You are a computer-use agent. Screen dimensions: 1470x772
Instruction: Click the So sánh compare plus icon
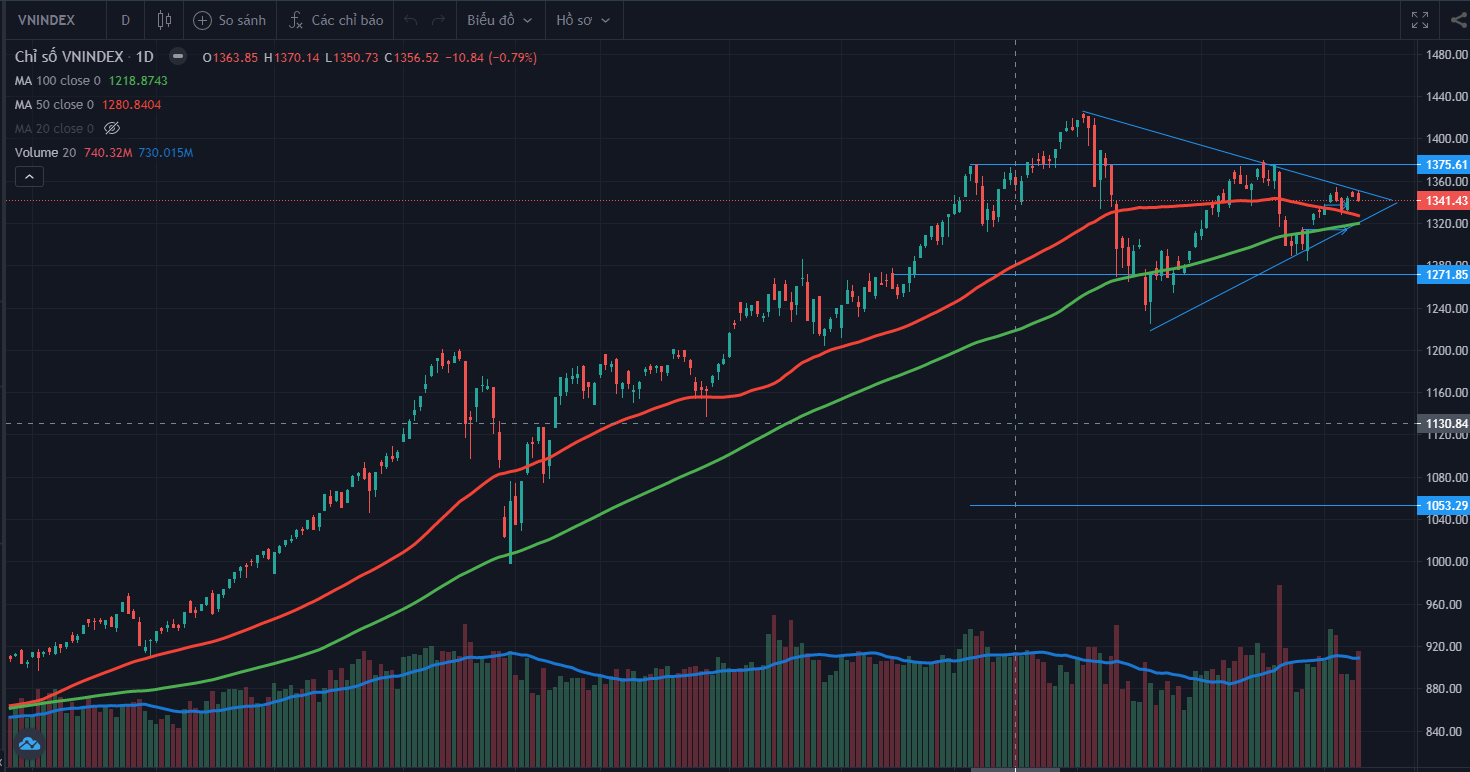coord(203,20)
